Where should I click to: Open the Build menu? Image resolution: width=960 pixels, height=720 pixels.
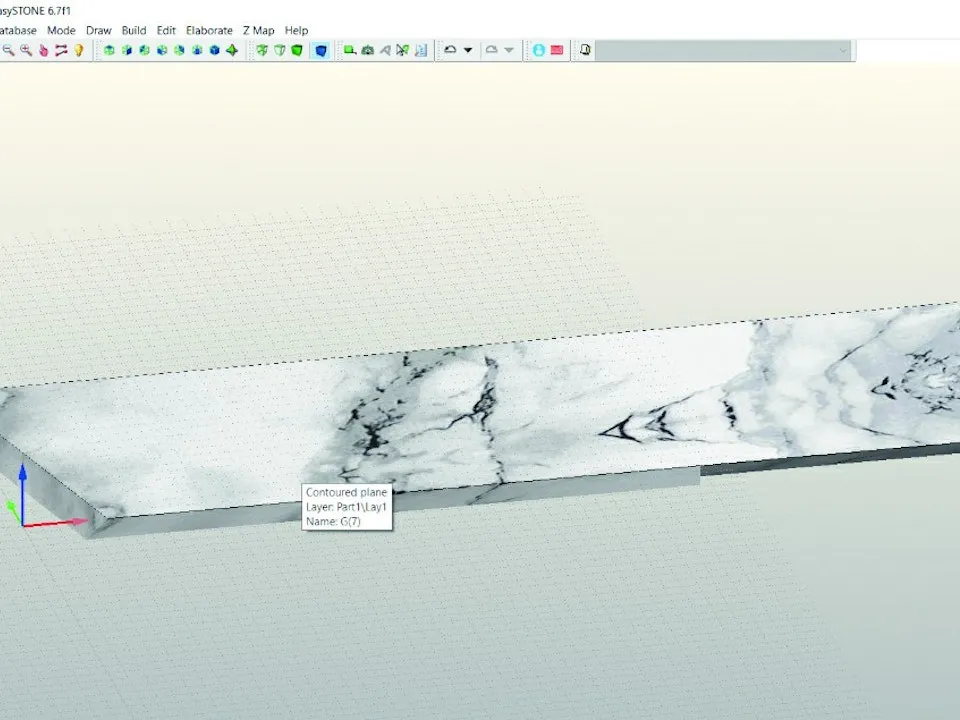133,30
